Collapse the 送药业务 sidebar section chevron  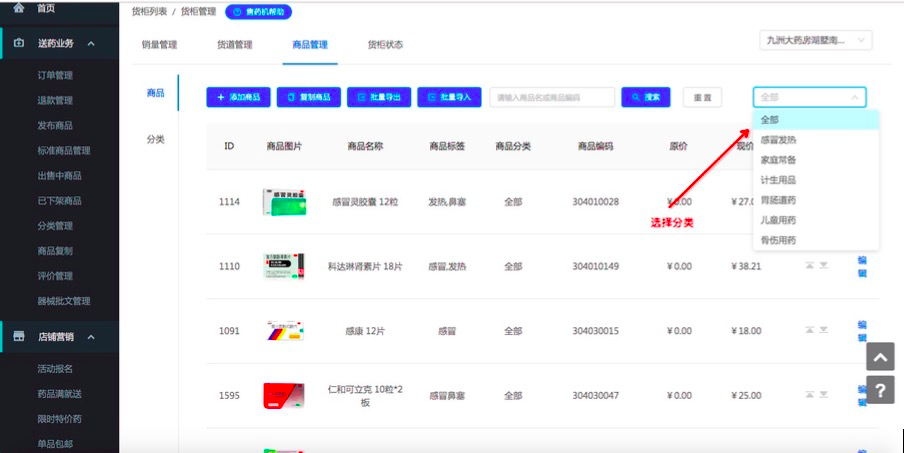pos(91,44)
